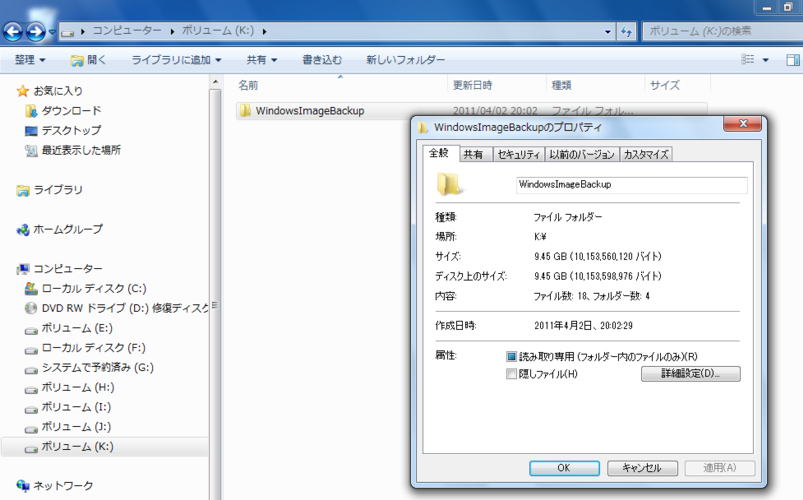This screenshot has width=803, height=500.
Task: Select ボリューム (H:) in navigation tree
Action: (77, 387)
